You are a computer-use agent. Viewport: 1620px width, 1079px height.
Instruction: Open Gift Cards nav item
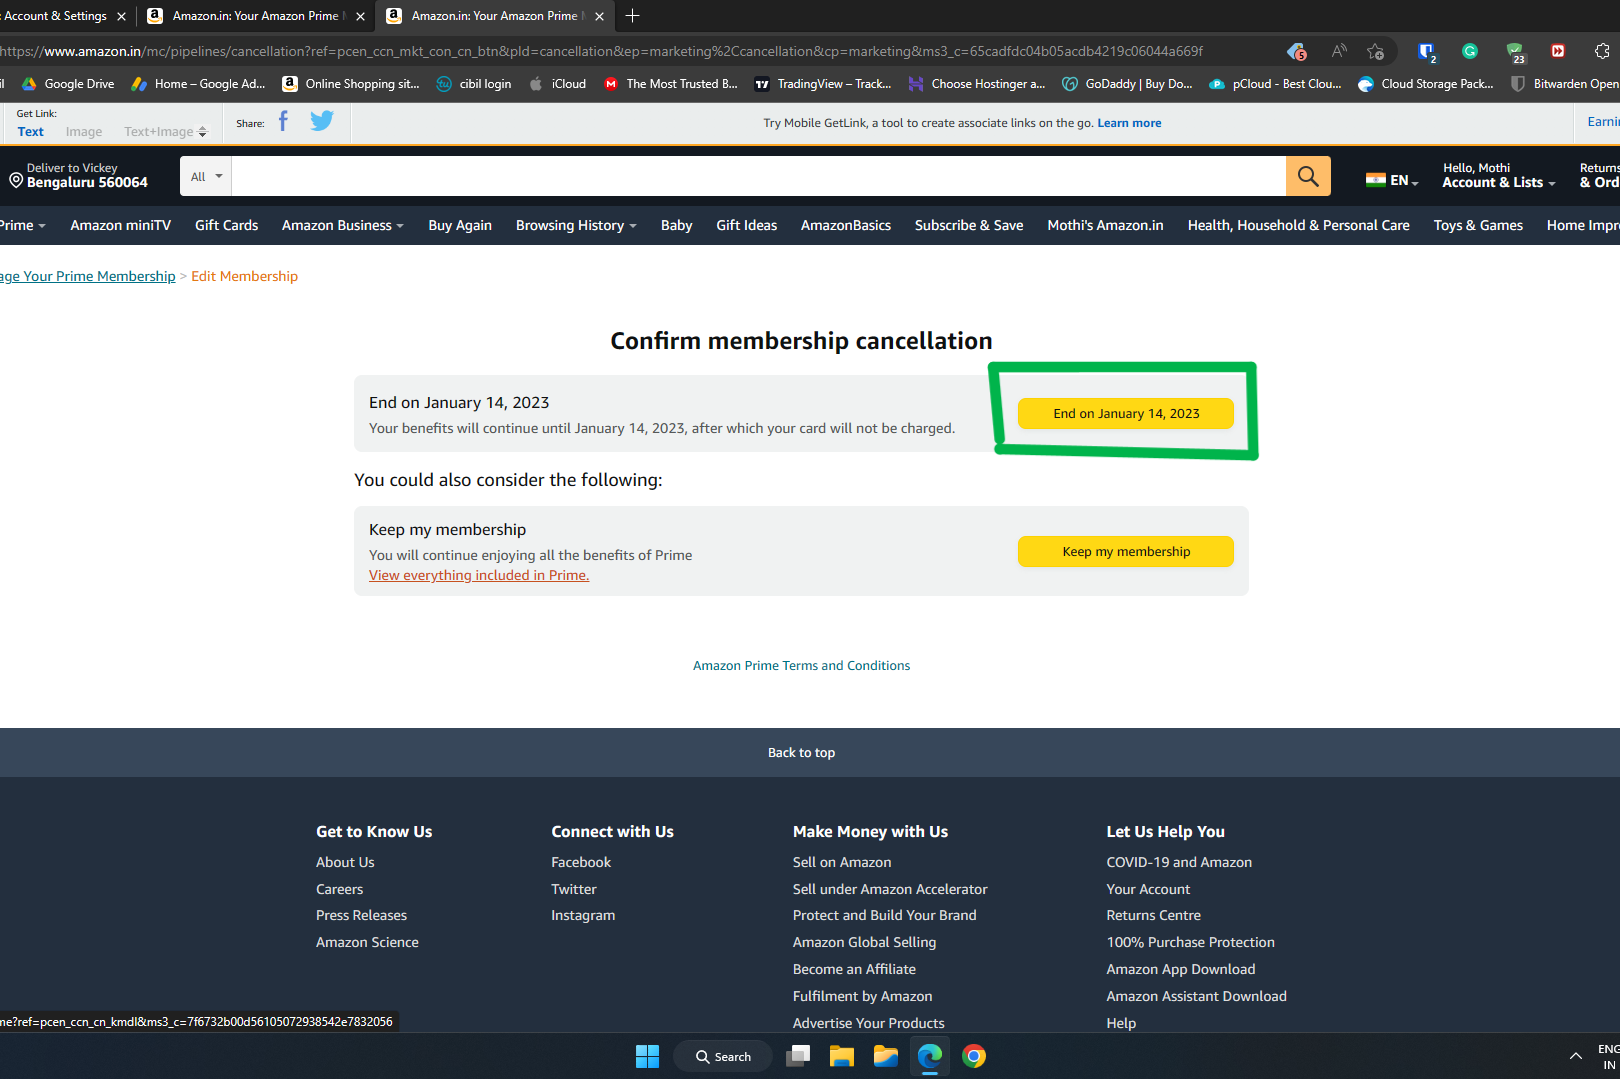tap(227, 225)
